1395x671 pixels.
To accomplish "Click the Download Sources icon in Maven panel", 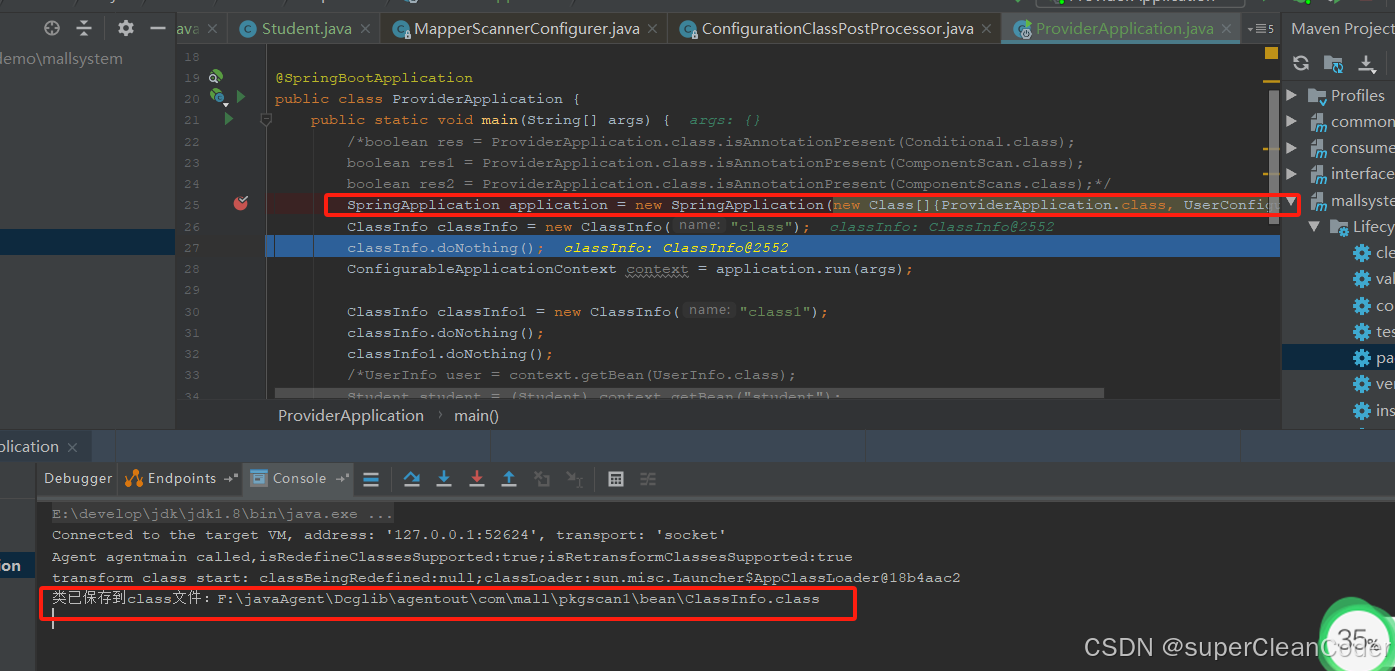I will pos(1364,62).
